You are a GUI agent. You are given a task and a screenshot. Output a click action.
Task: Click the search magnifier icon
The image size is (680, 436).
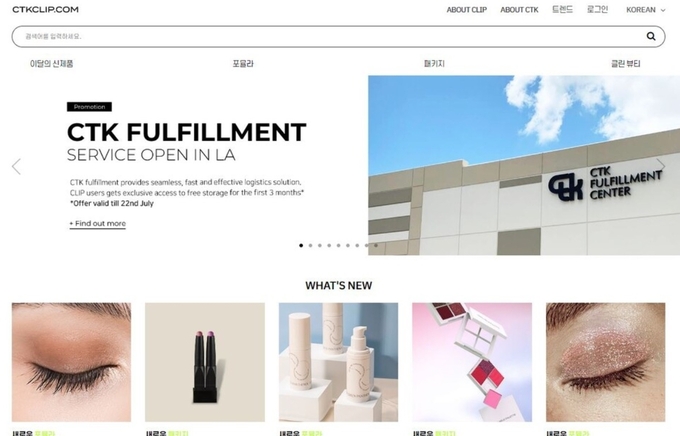point(651,36)
